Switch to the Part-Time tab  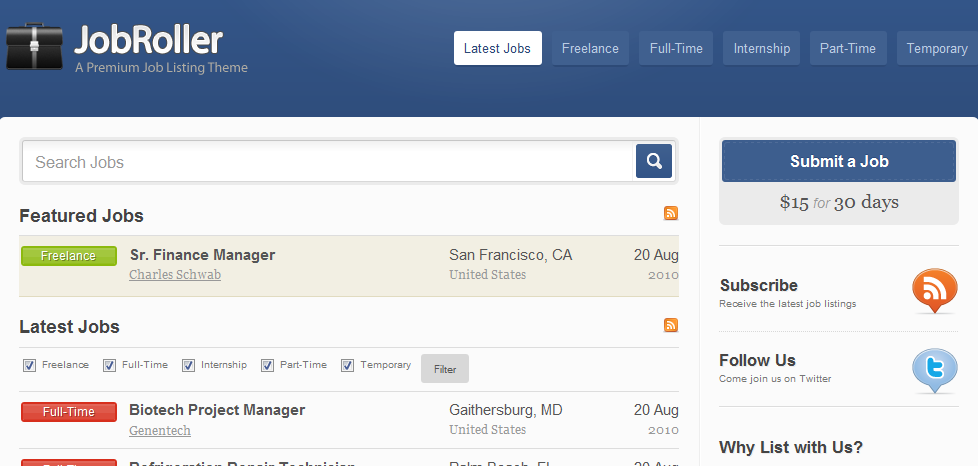pyautogui.click(x=848, y=48)
